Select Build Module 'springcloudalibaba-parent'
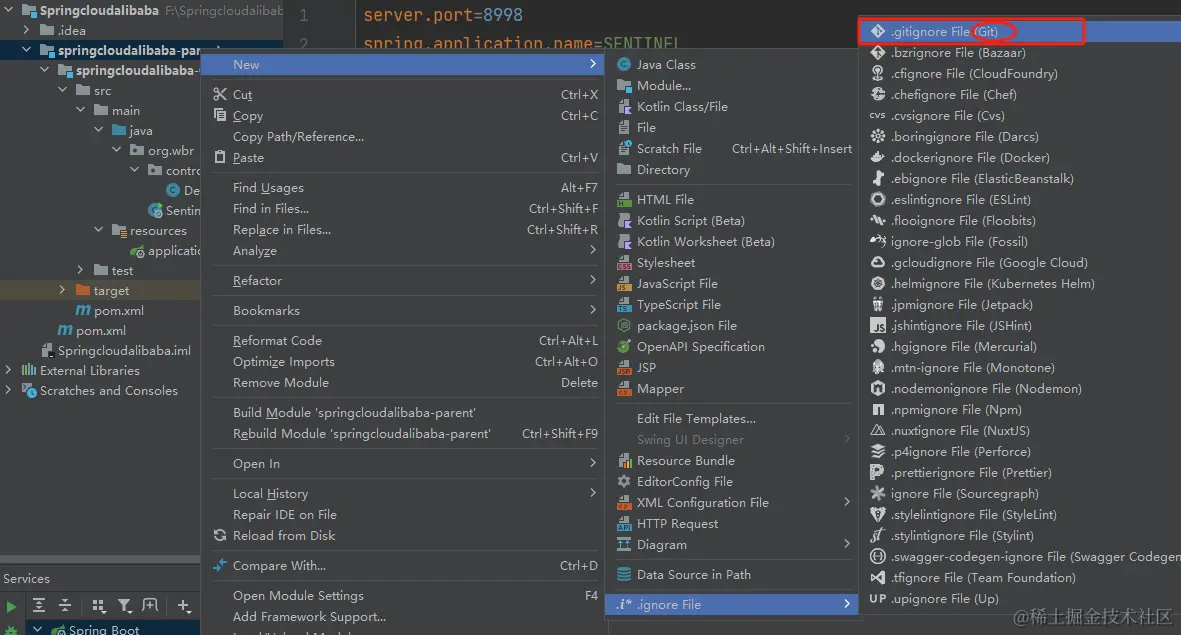This screenshot has height=635, width=1181. coord(403,413)
